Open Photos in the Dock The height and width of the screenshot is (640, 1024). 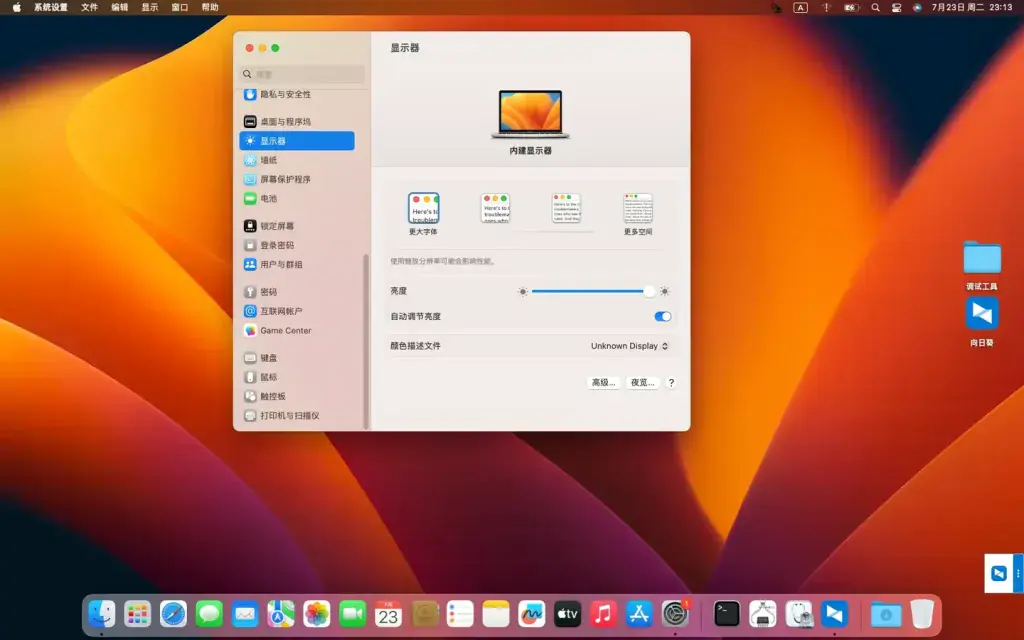317,614
